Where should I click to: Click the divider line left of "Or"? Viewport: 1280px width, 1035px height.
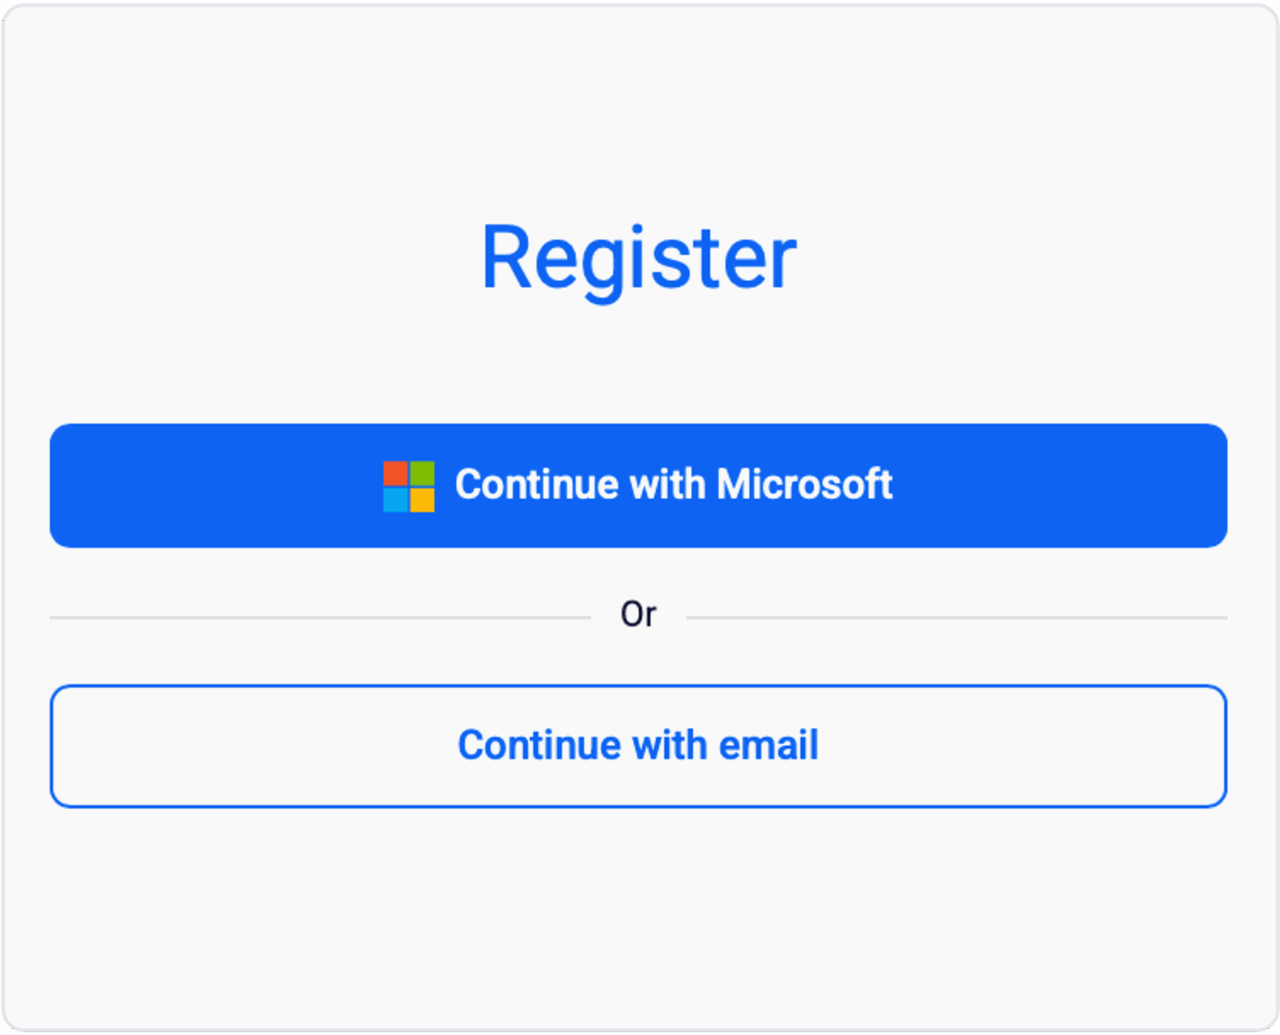tap(320, 618)
